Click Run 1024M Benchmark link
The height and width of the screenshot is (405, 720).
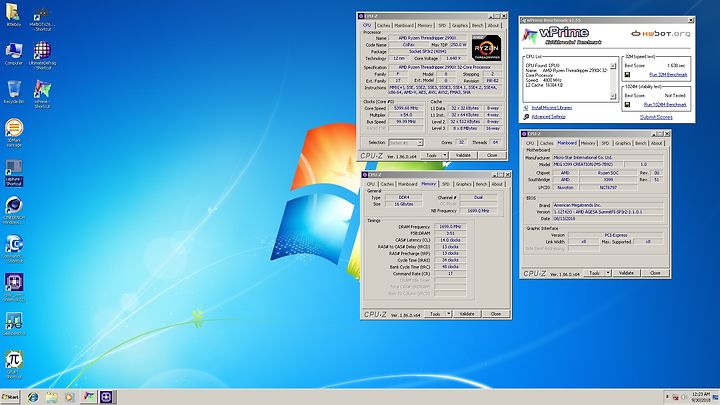point(665,105)
